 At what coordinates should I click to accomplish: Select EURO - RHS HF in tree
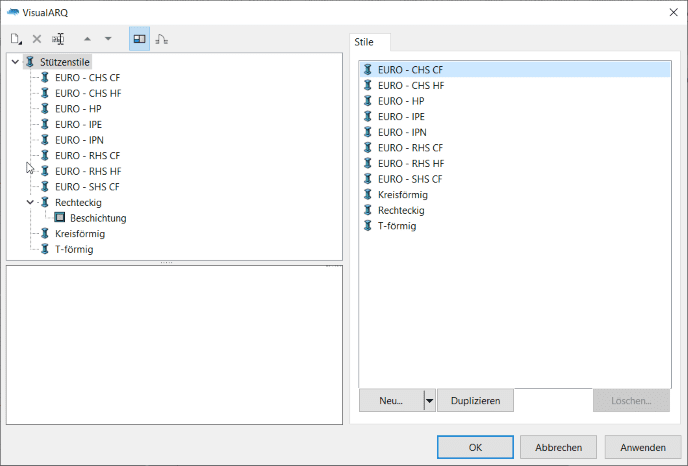(88, 171)
